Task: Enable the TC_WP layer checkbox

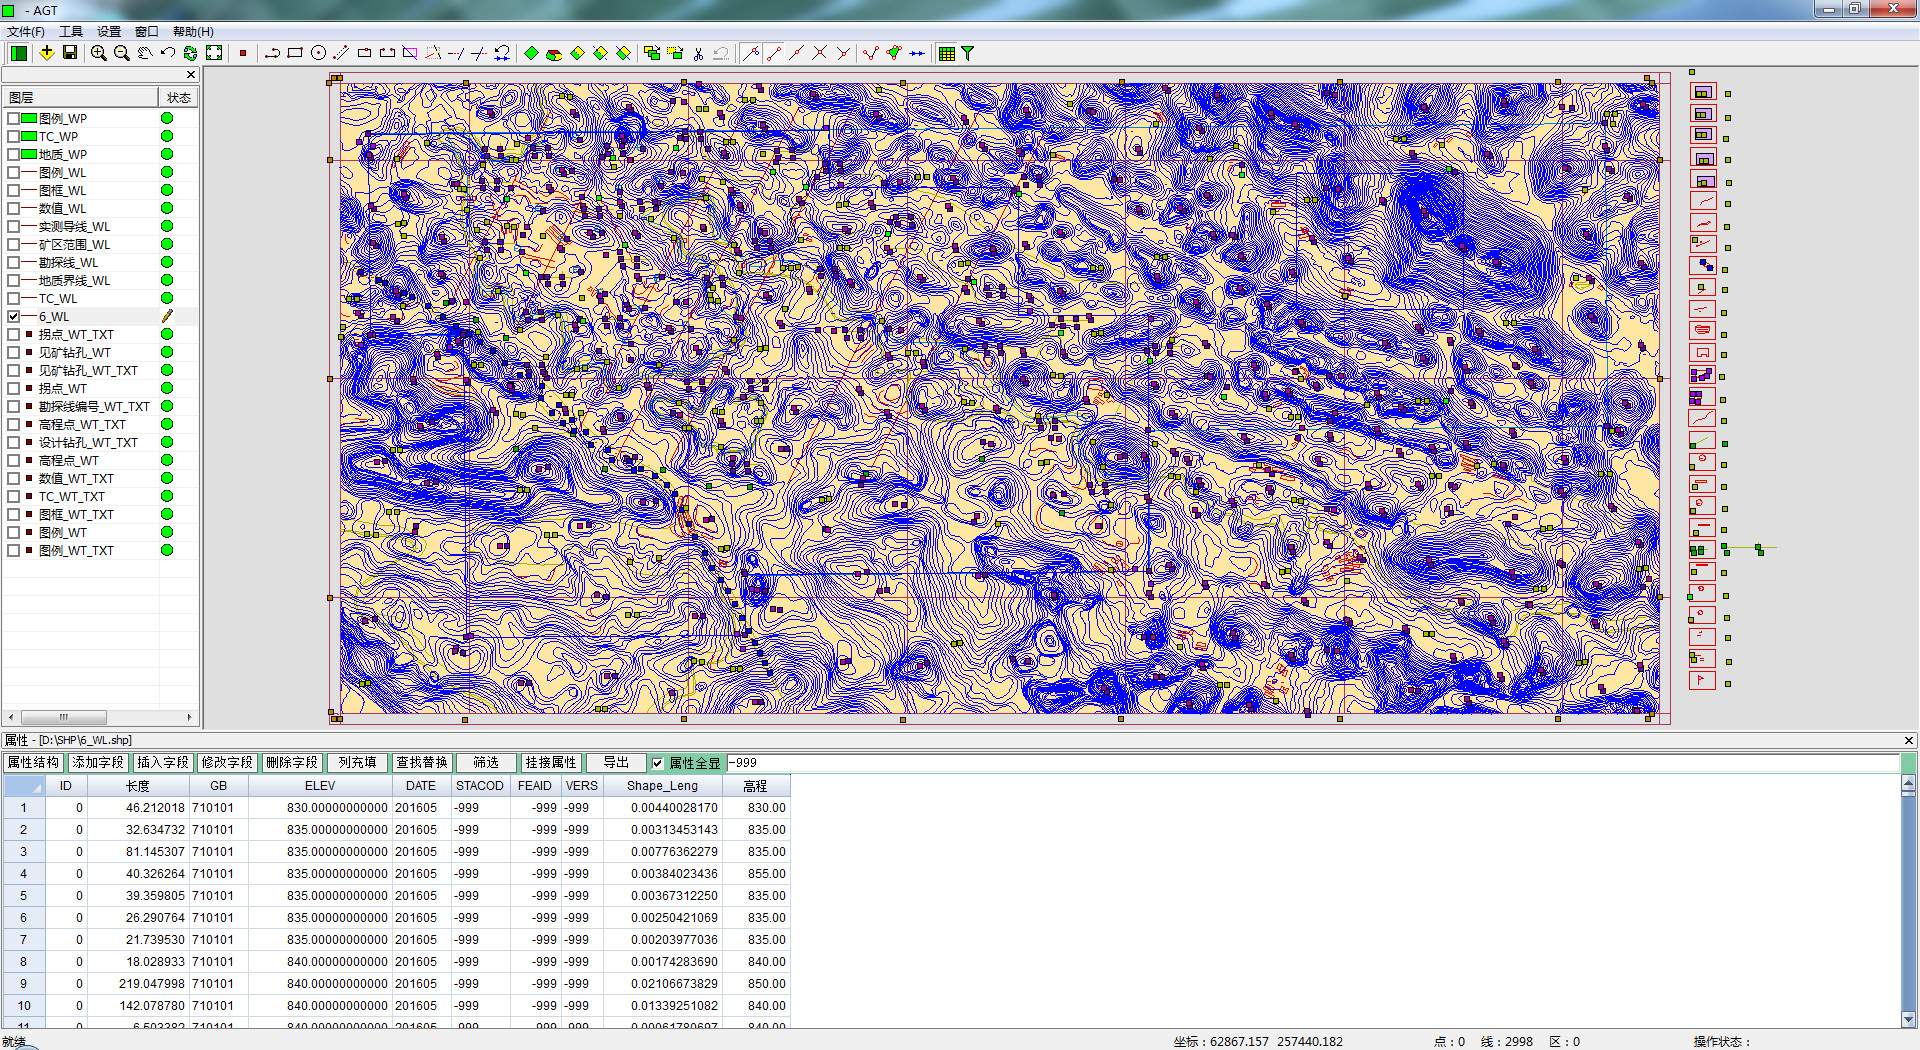Action: [13, 136]
